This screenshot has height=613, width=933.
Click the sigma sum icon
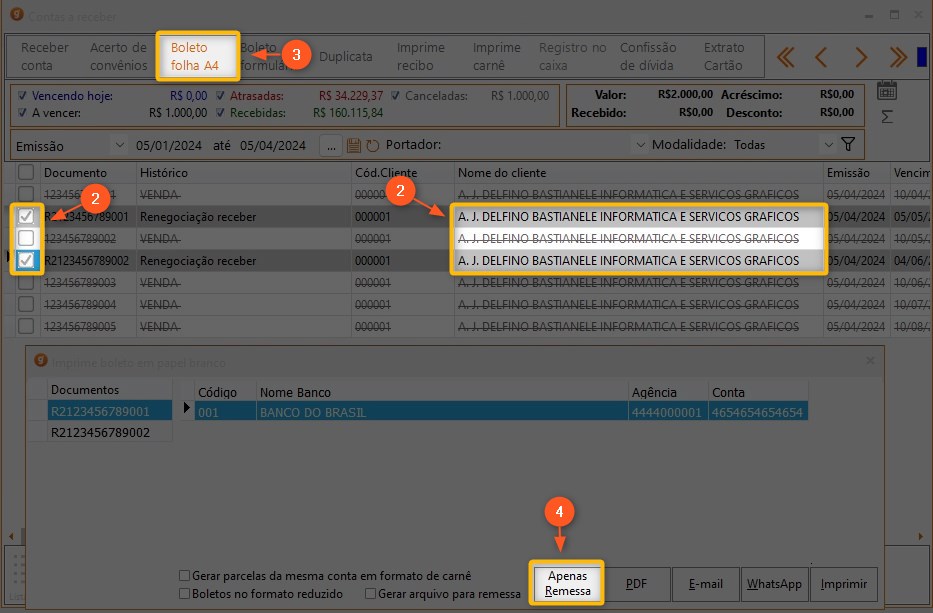click(886, 117)
